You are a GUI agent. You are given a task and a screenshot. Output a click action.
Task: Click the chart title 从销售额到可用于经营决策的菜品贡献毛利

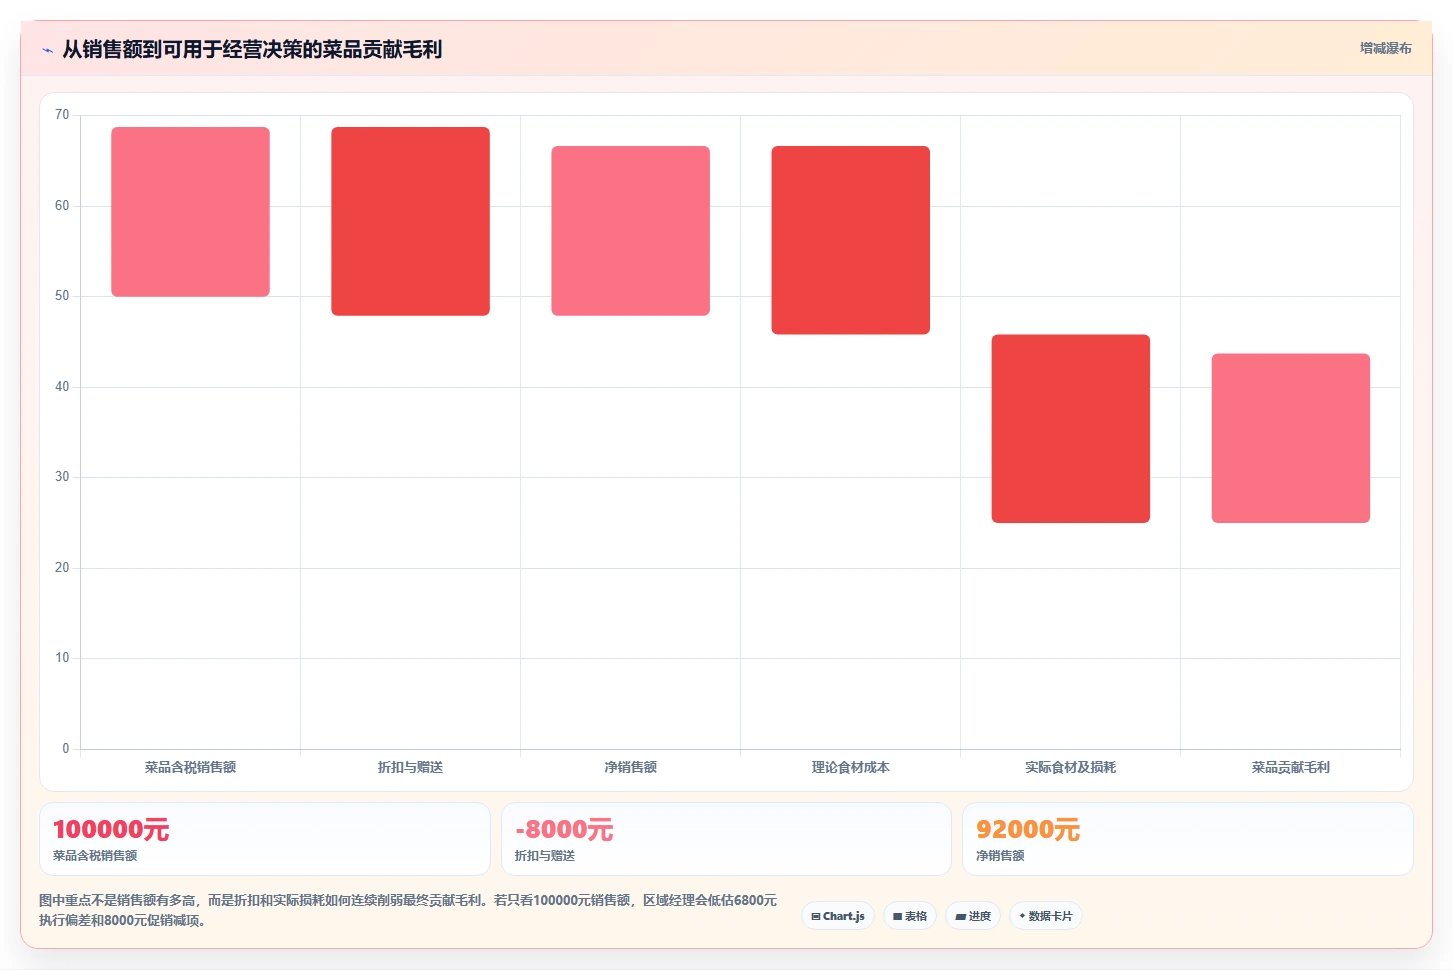252,49
